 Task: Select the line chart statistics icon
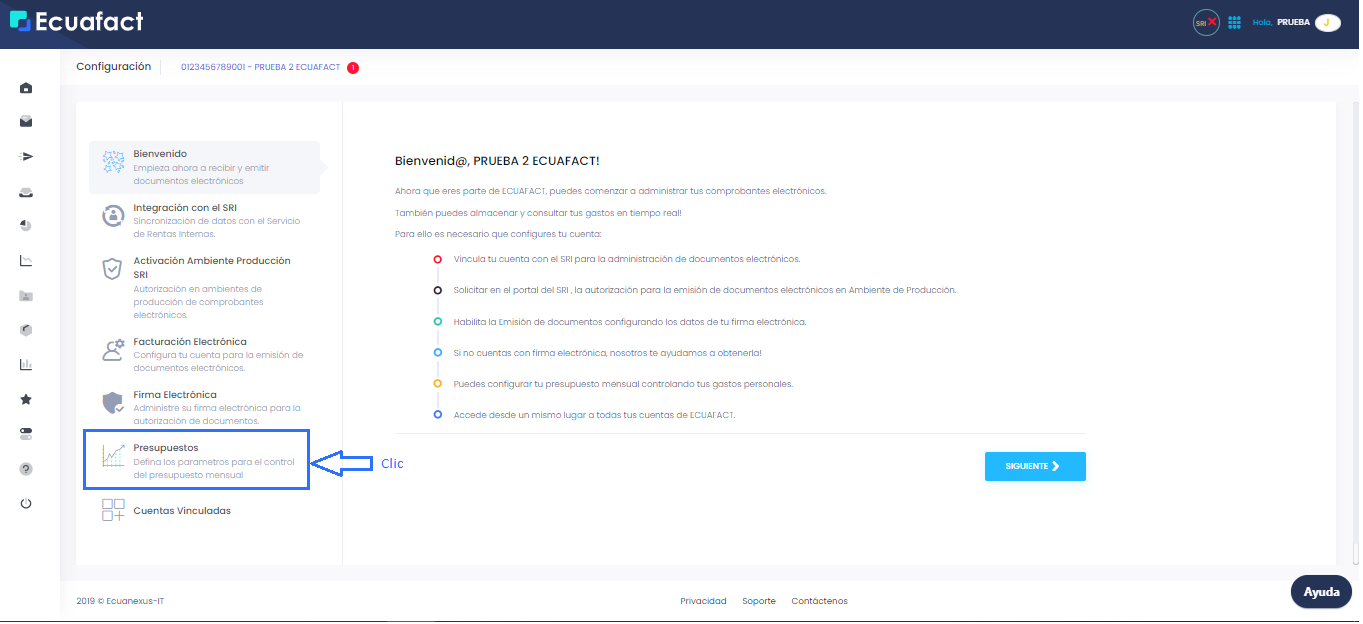tap(26, 260)
